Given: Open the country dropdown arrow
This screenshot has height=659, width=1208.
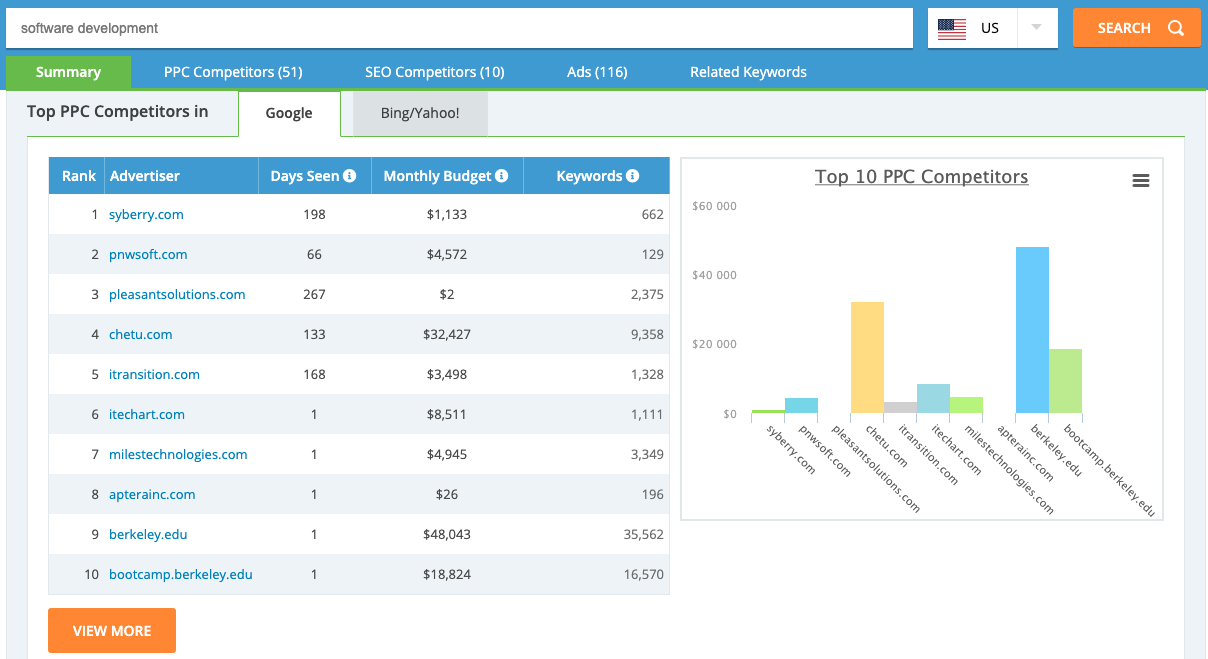Looking at the screenshot, I should point(1037,28).
